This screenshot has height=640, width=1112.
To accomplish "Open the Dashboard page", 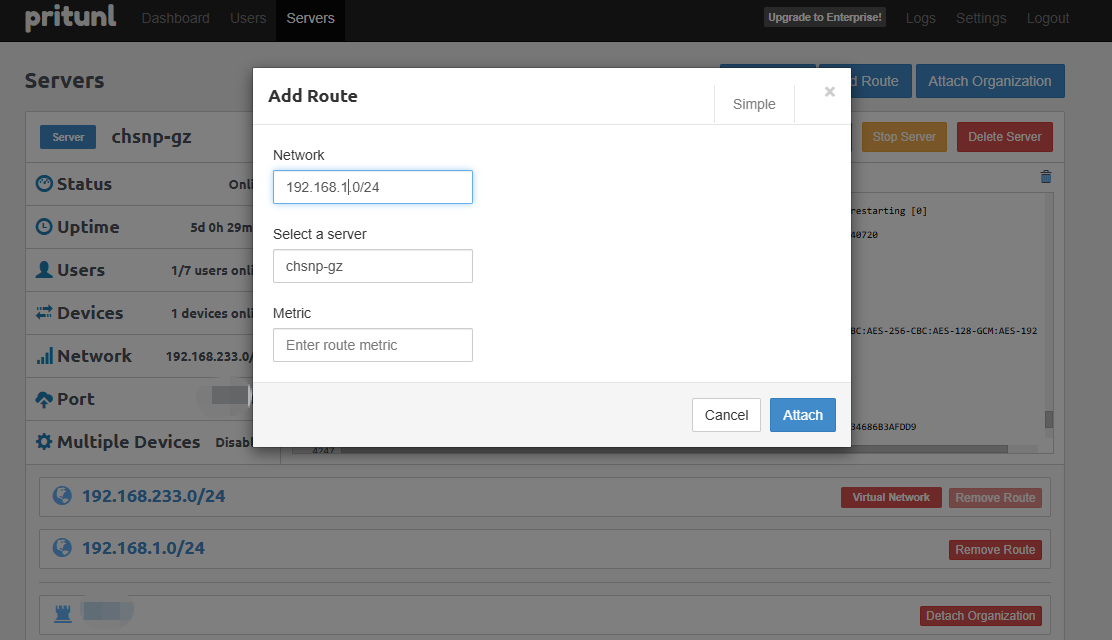I will click(x=175, y=18).
